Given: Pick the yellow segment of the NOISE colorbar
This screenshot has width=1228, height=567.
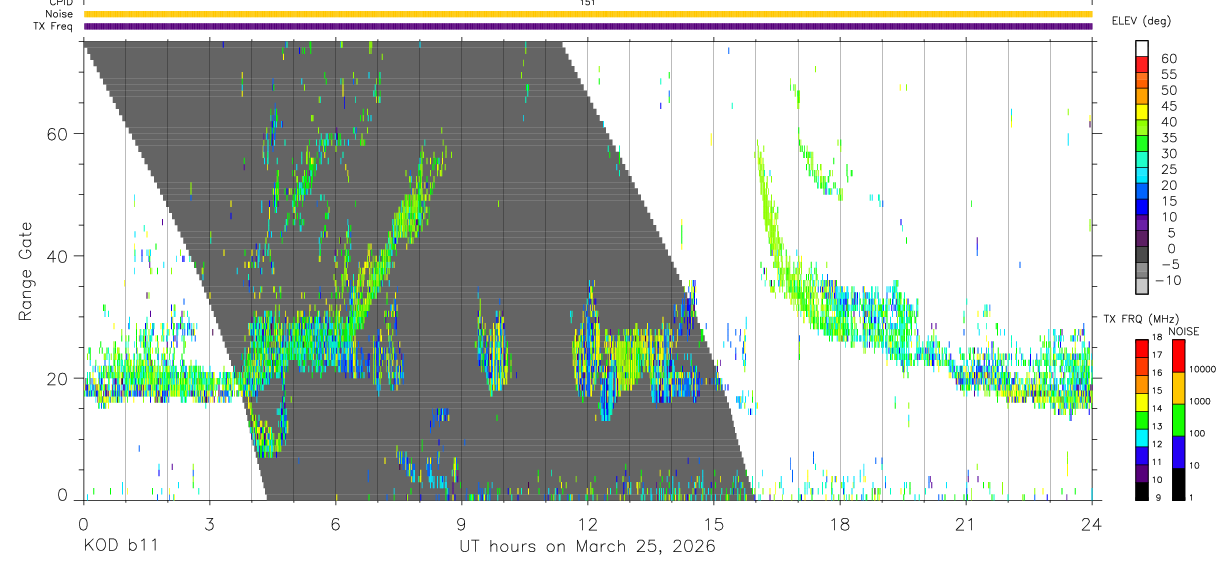Looking at the screenshot, I should click(x=1178, y=388).
